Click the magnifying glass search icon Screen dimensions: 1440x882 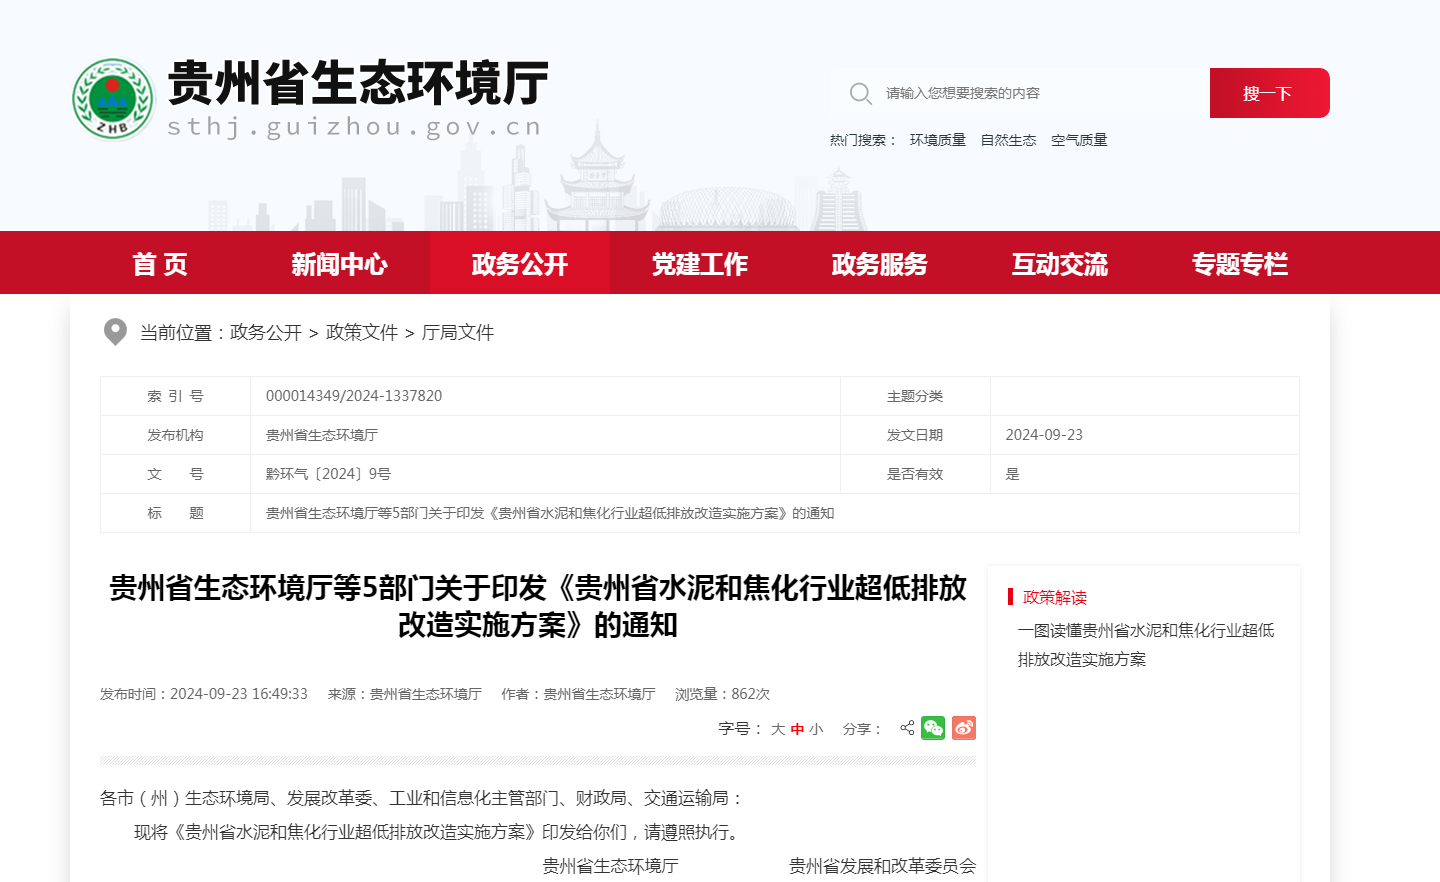click(x=861, y=93)
